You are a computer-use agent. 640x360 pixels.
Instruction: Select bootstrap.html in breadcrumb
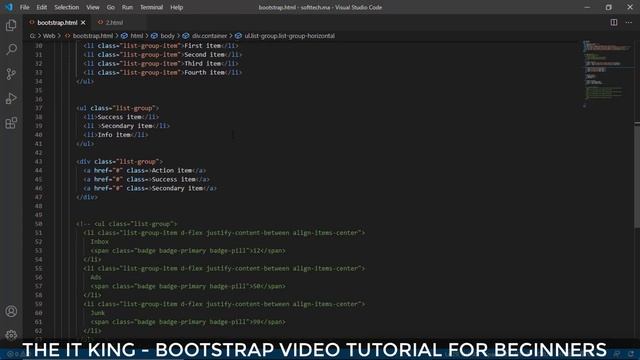pyautogui.click(x=93, y=36)
